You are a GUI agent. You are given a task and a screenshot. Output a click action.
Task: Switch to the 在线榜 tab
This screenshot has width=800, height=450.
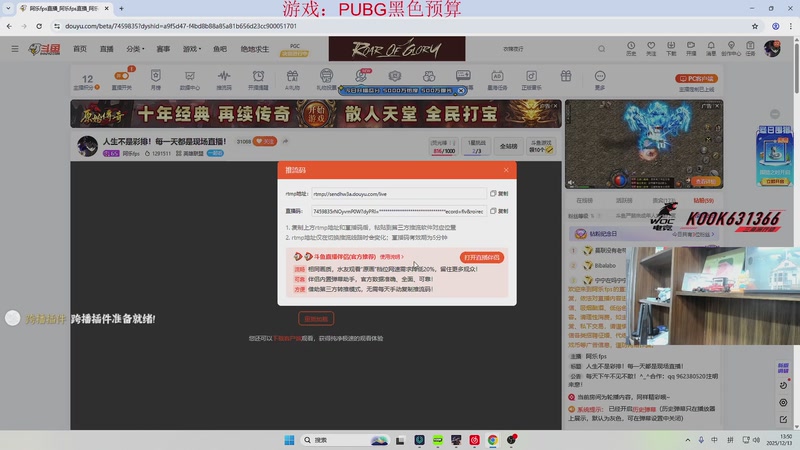point(584,201)
